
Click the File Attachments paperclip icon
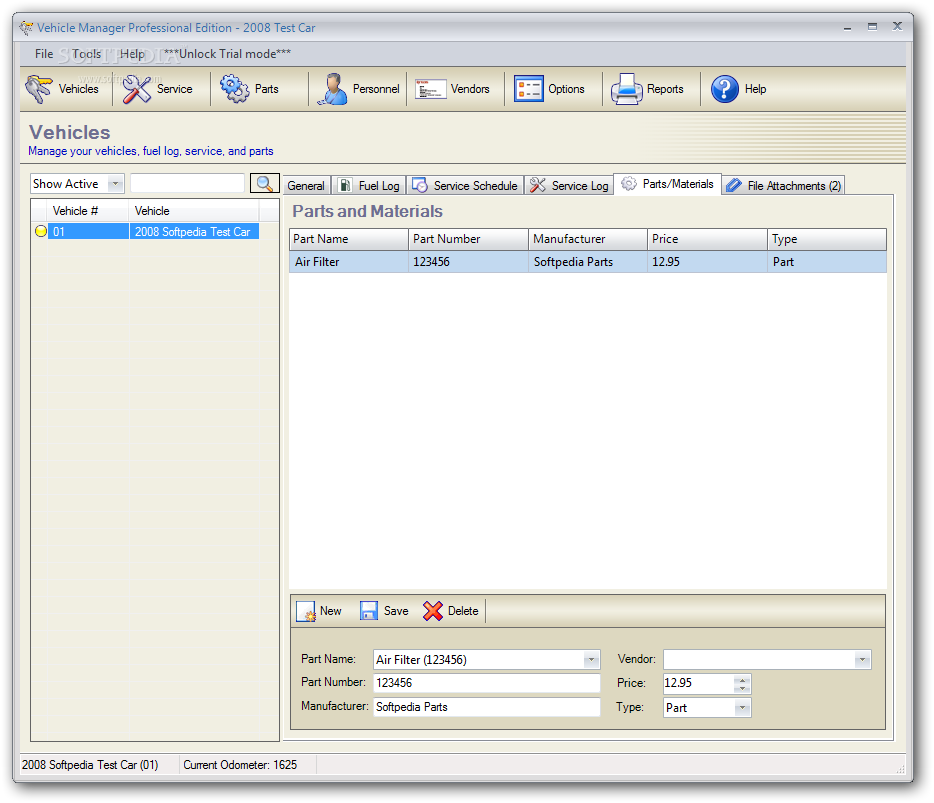(x=734, y=185)
